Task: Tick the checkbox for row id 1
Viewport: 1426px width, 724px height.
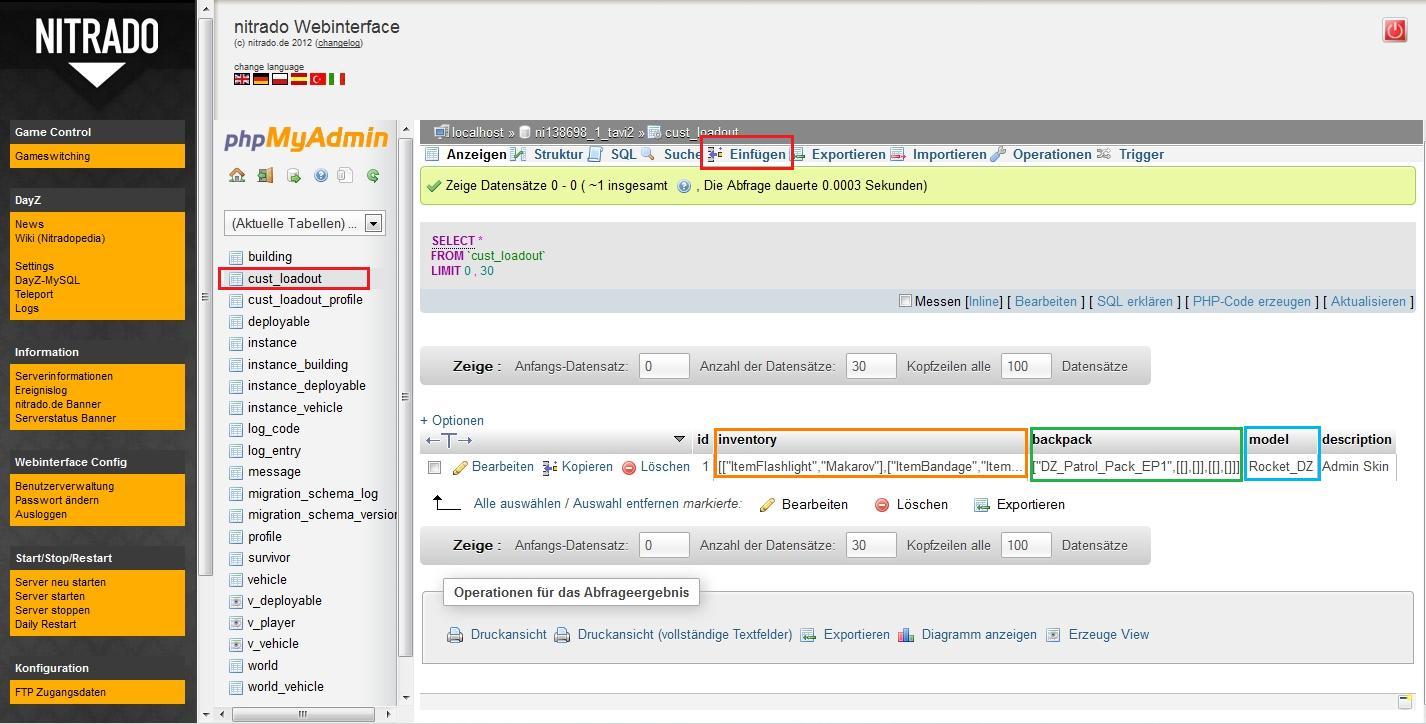Action: click(434, 467)
